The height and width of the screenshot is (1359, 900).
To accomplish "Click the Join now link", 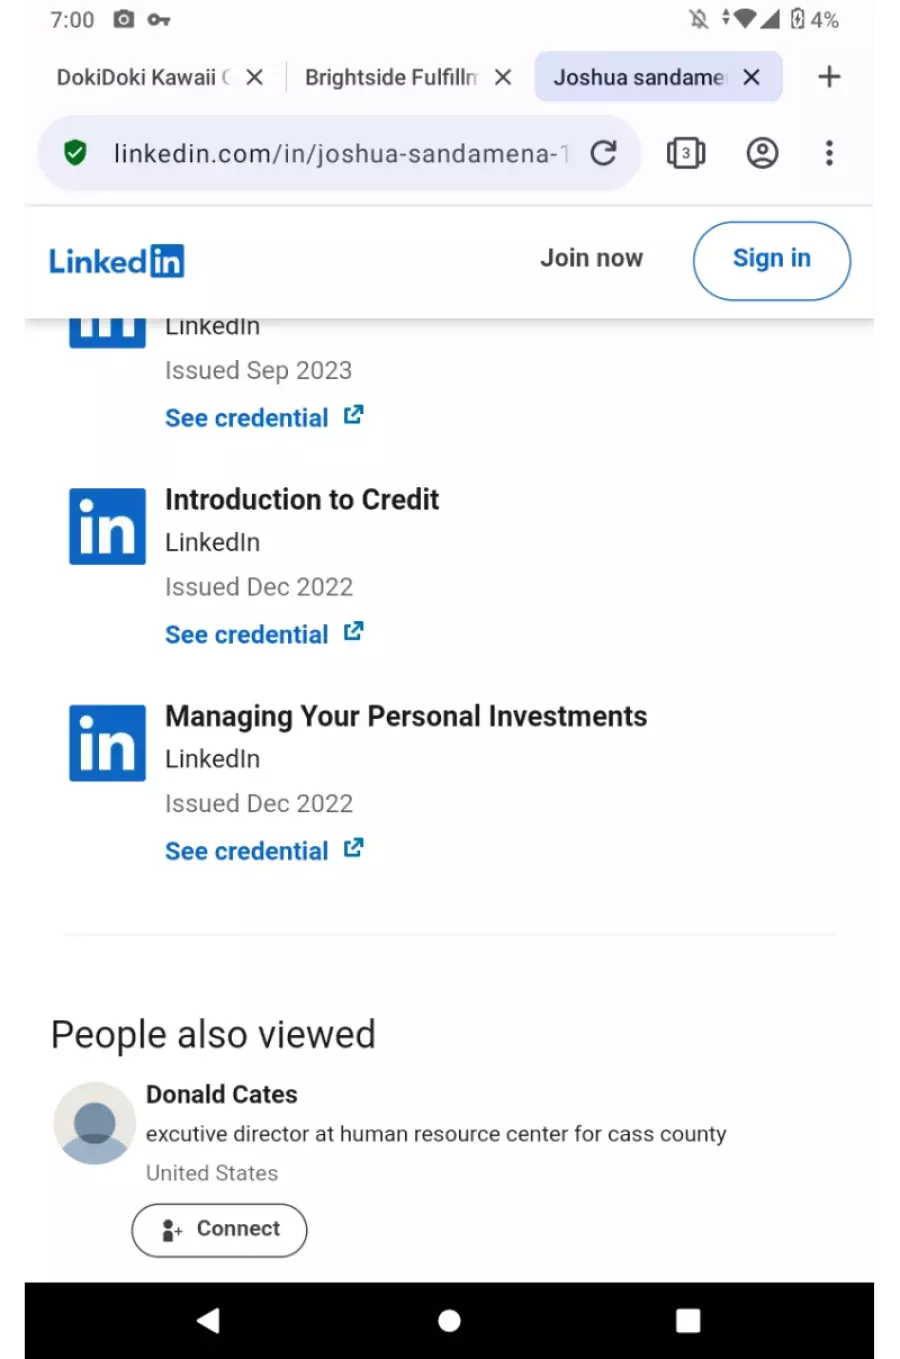I will click(591, 258).
